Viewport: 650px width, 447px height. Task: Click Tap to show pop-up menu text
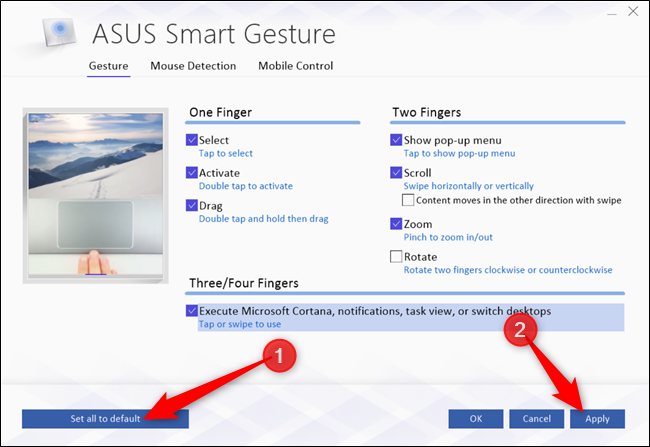459,153
